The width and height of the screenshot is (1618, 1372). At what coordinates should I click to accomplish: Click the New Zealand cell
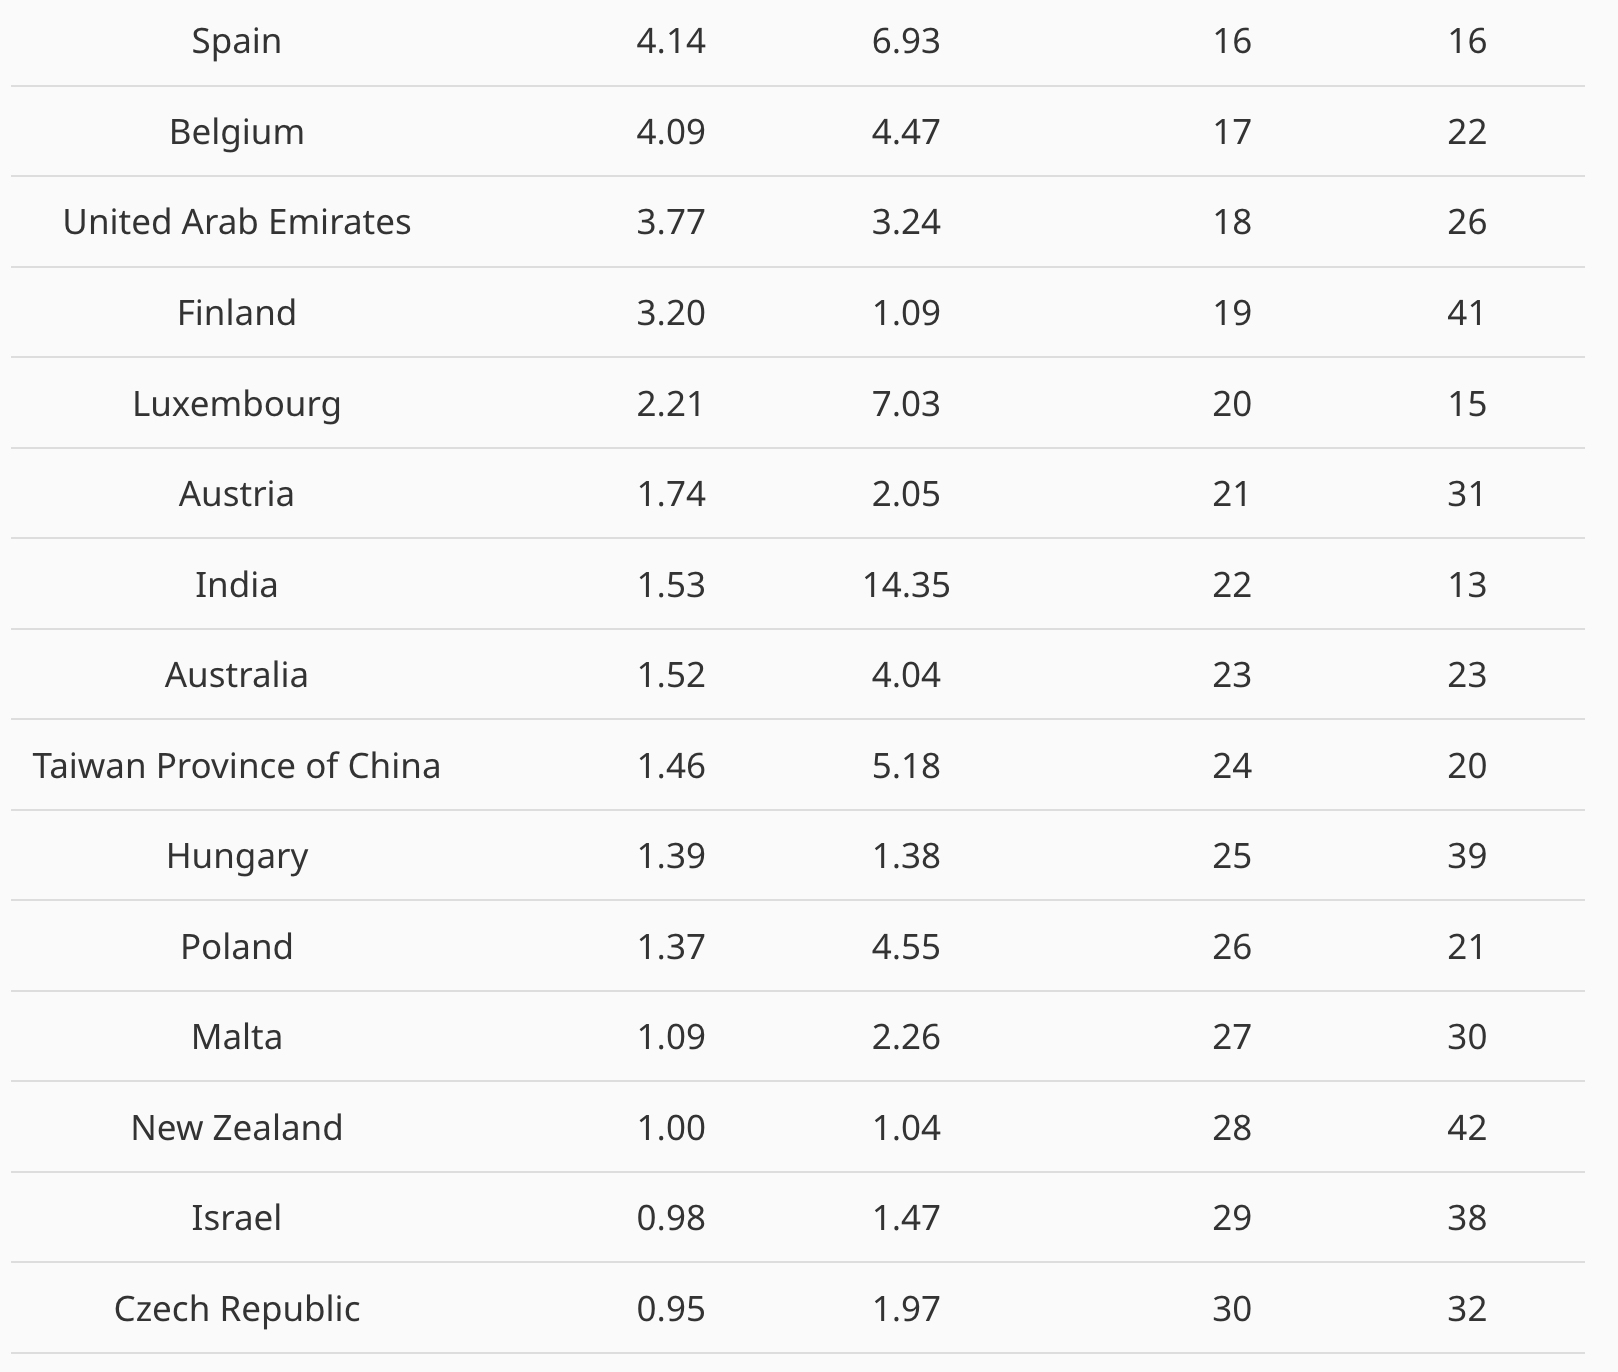[x=237, y=1128]
